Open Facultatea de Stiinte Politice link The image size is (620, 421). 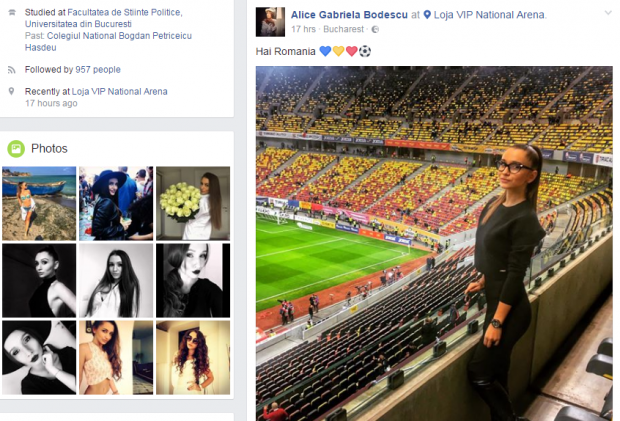click(x=103, y=18)
